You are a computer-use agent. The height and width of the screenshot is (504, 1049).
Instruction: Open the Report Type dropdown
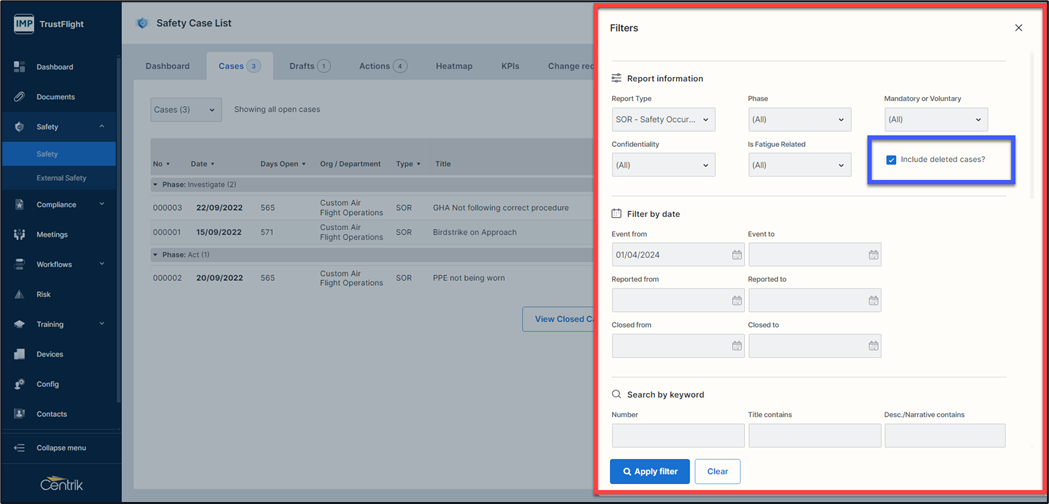click(x=663, y=120)
